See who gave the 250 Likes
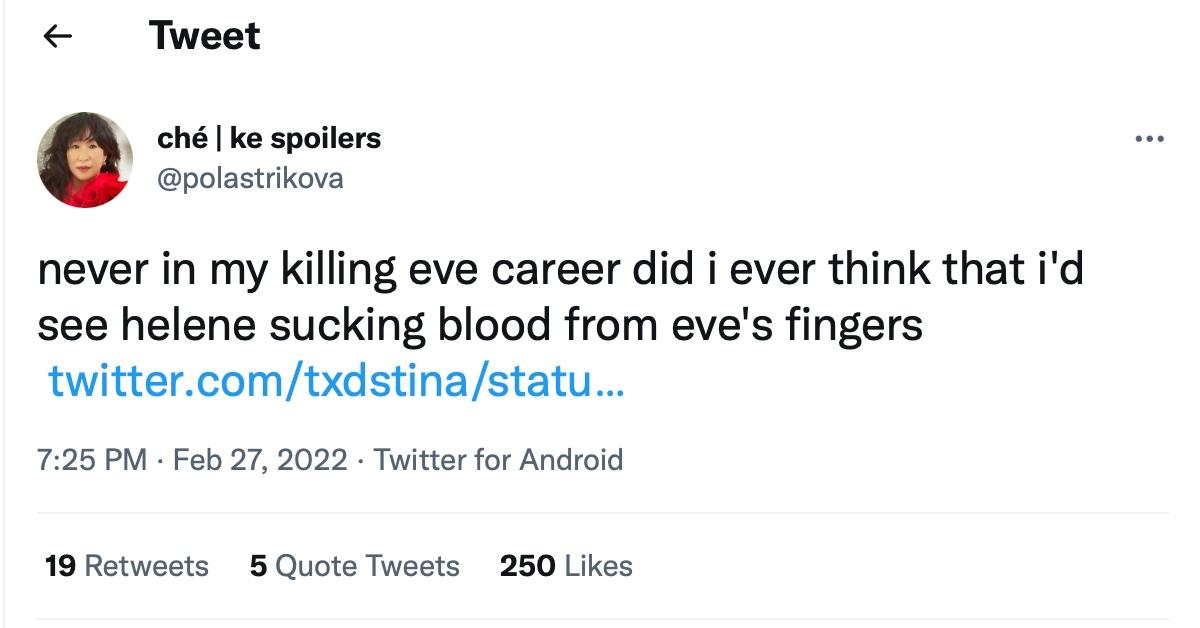1200x628 pixels. 565,565
